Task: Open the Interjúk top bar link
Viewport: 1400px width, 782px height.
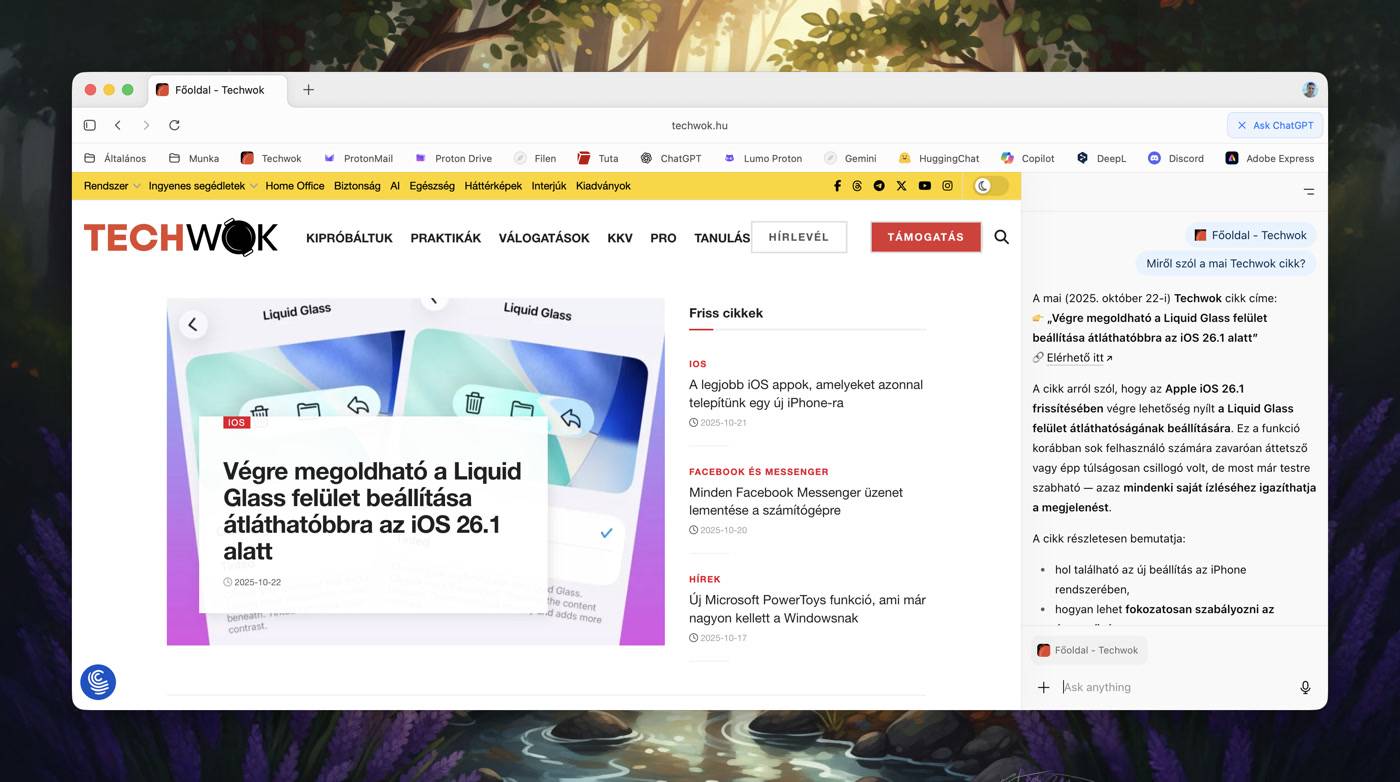Action: pyautogui.click(x=549, y=186)
